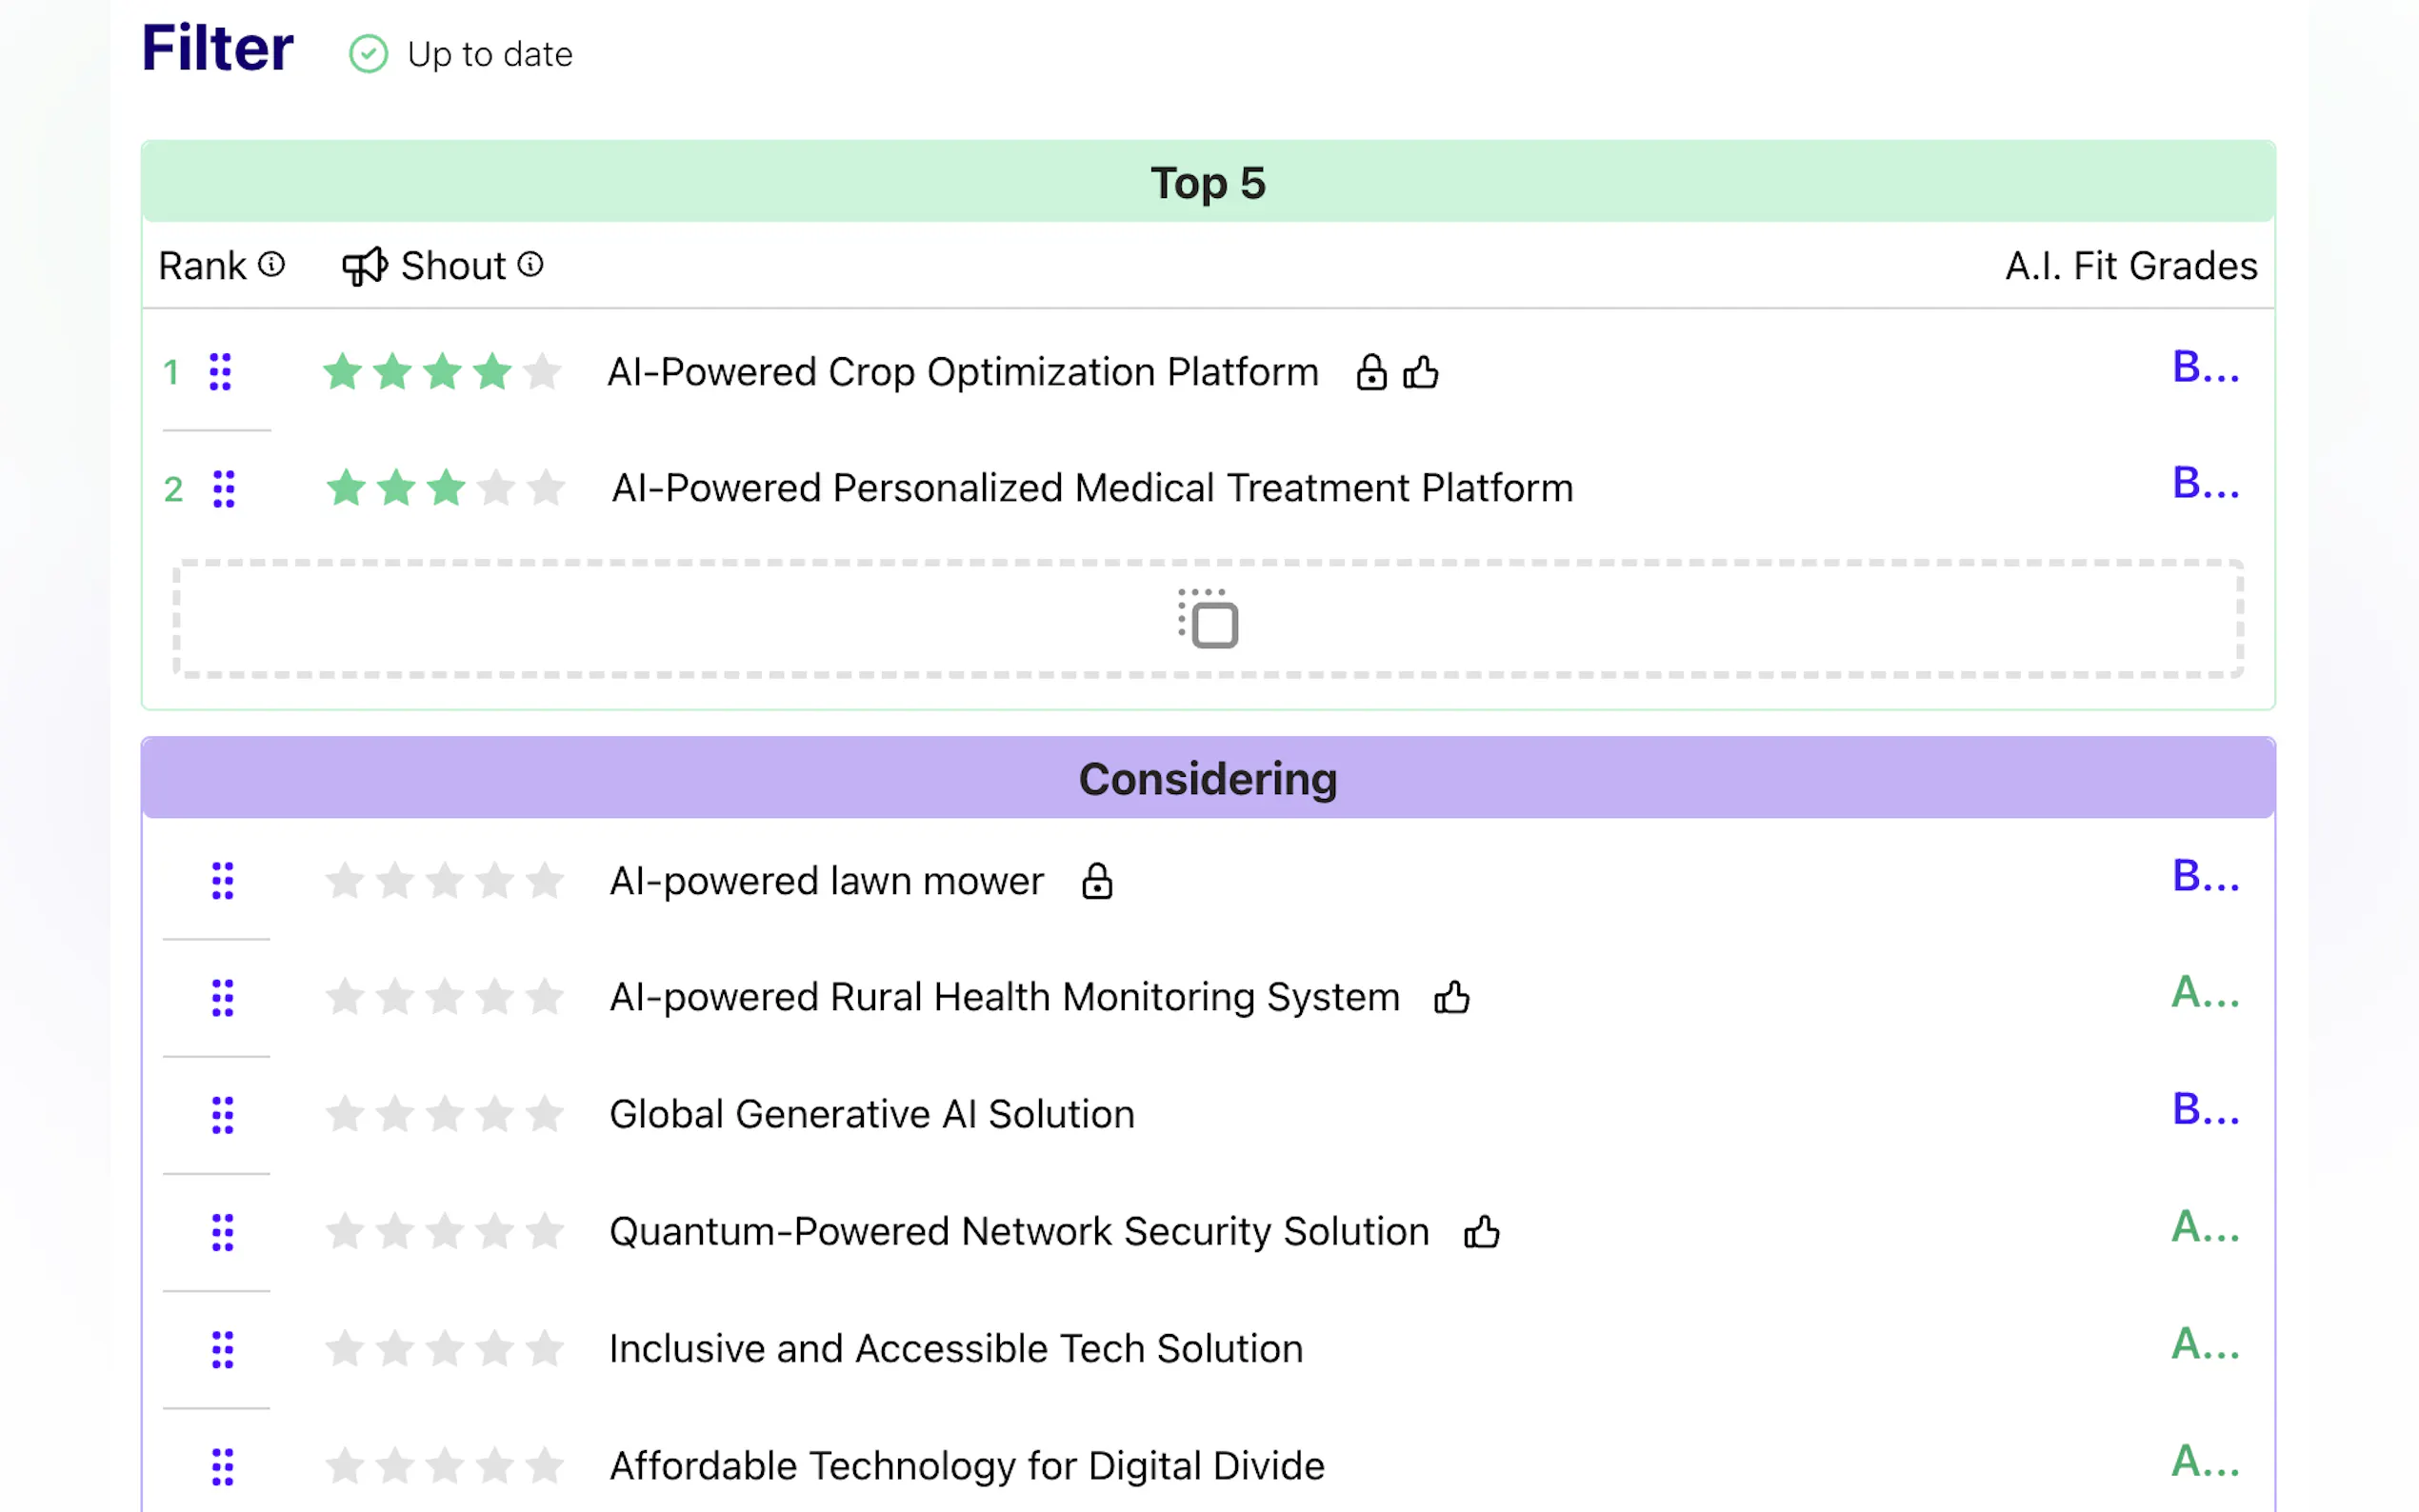Rate Medical Treatment Platform four stars

[x=496, y=489]
